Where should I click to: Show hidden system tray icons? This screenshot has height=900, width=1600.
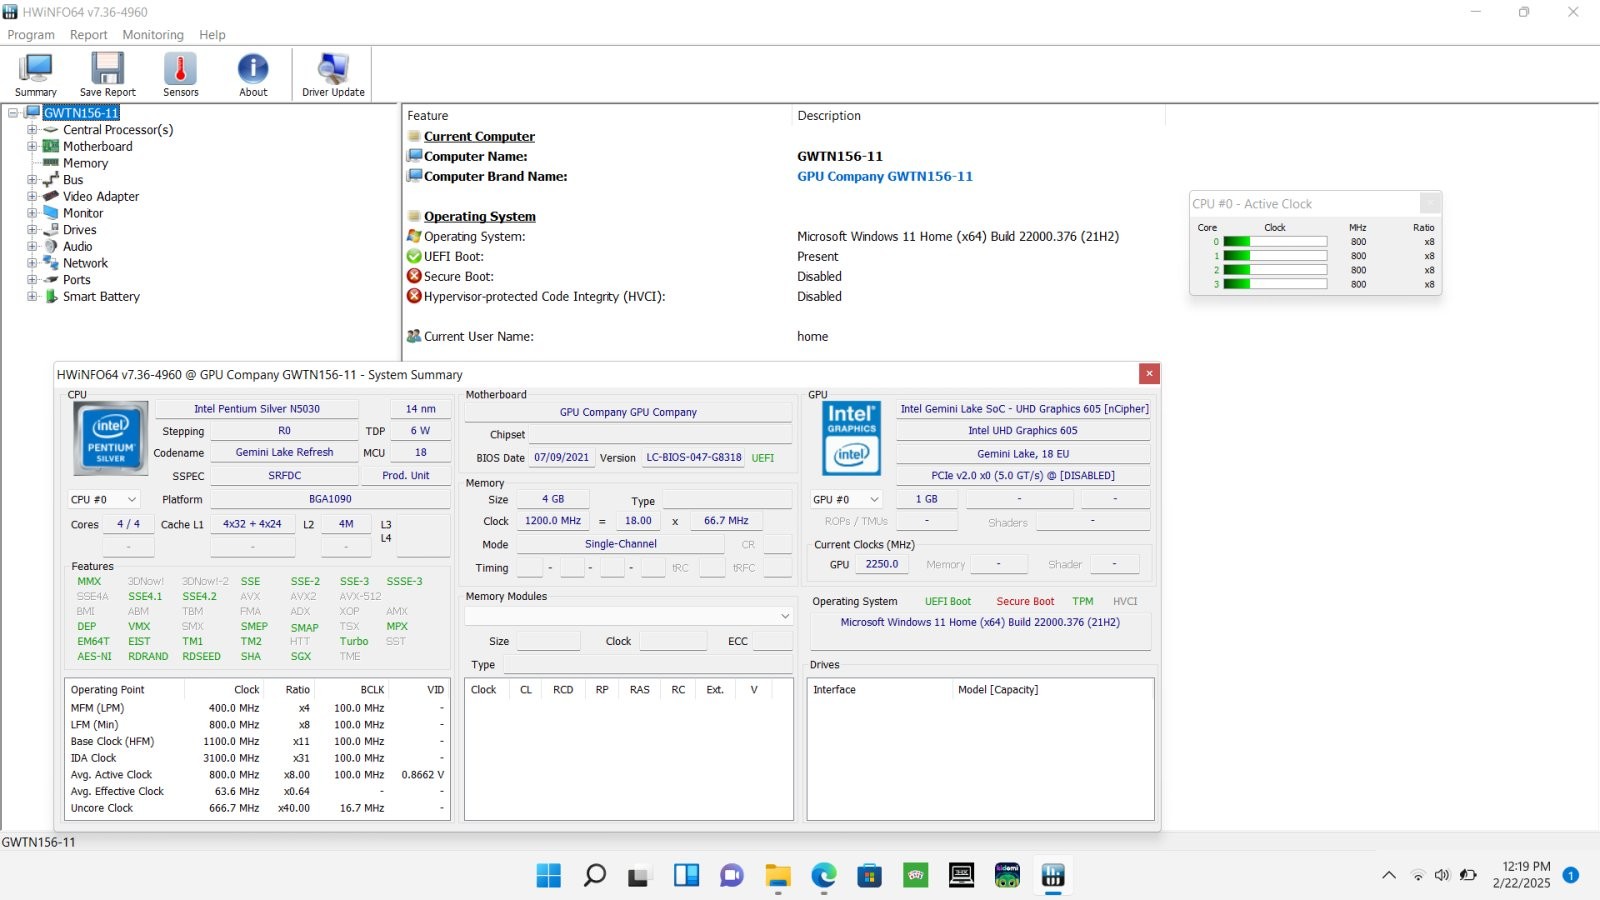[x=1389, y=875]
